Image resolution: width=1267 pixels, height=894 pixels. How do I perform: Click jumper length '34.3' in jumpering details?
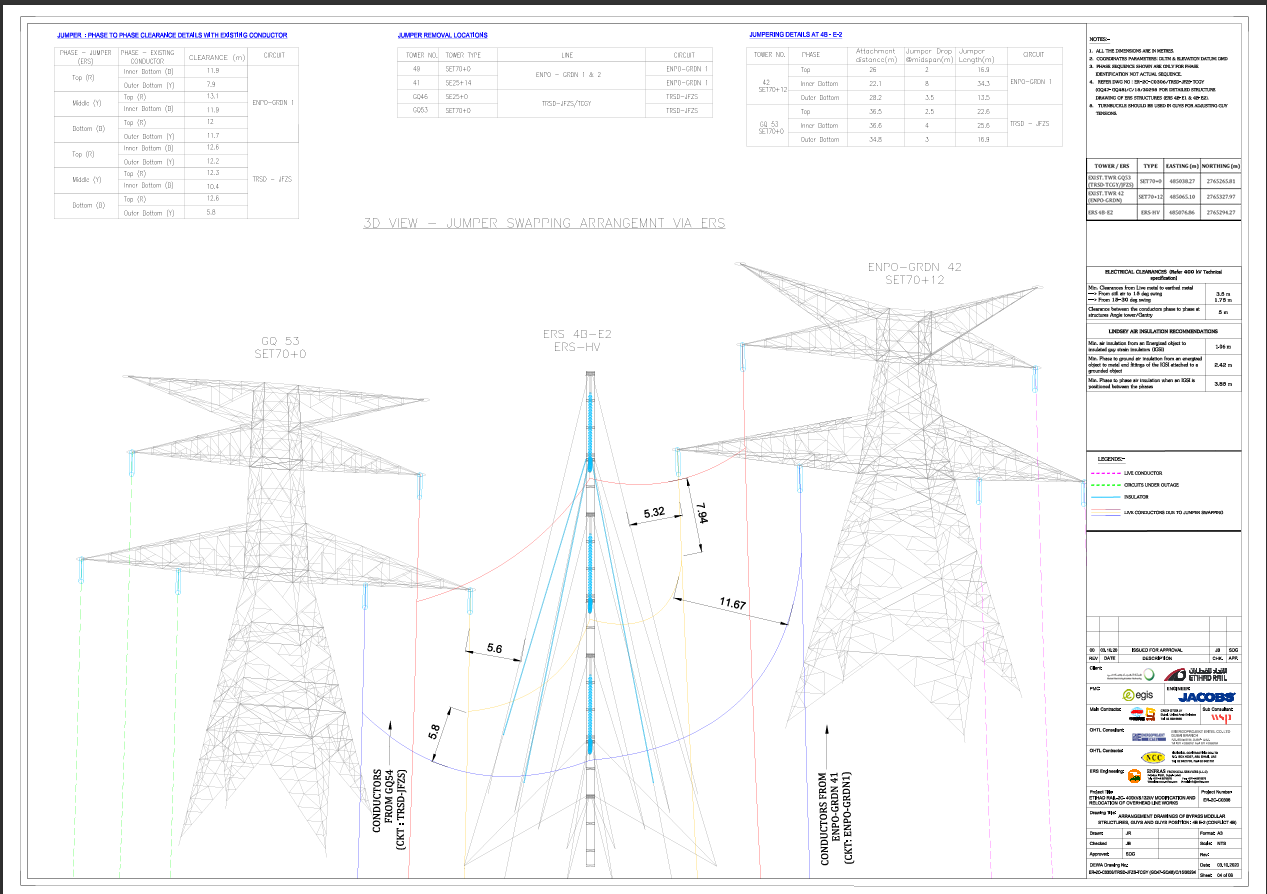pos(982,83)
